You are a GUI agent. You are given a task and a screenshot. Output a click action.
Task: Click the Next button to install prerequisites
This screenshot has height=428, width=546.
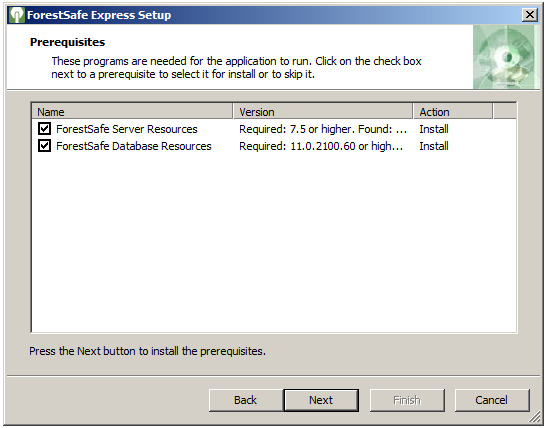coord(321,400)
